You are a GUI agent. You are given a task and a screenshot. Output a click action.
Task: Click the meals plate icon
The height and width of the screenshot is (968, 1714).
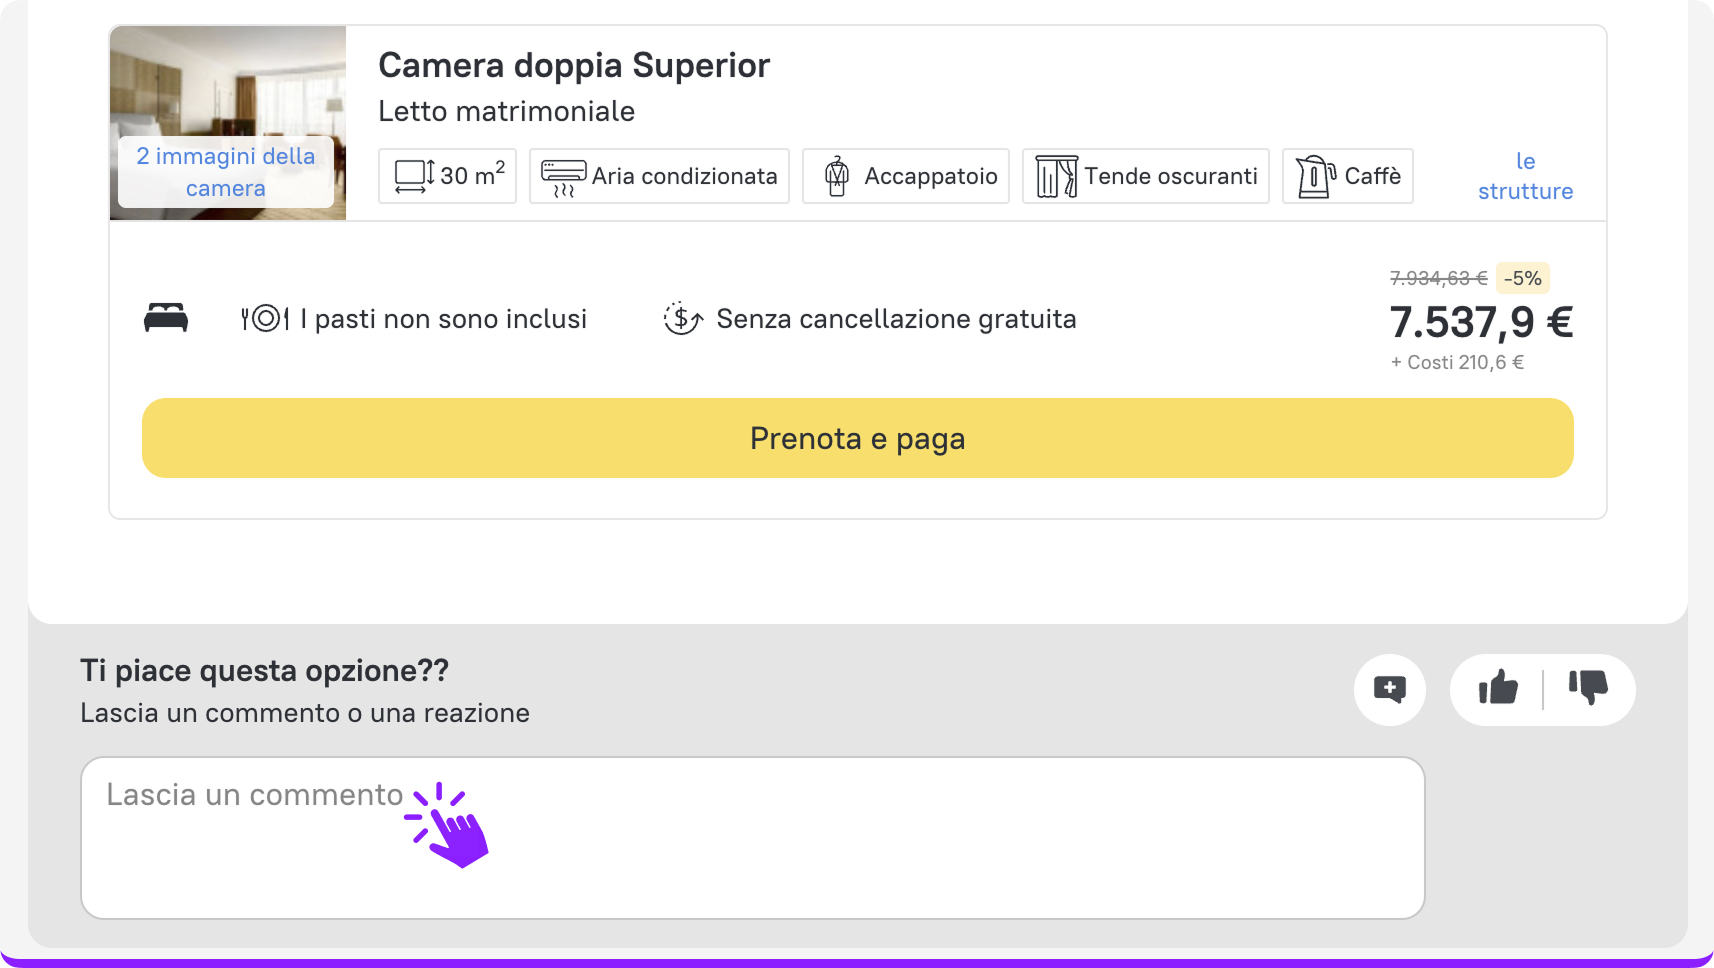tap(265, 319)
